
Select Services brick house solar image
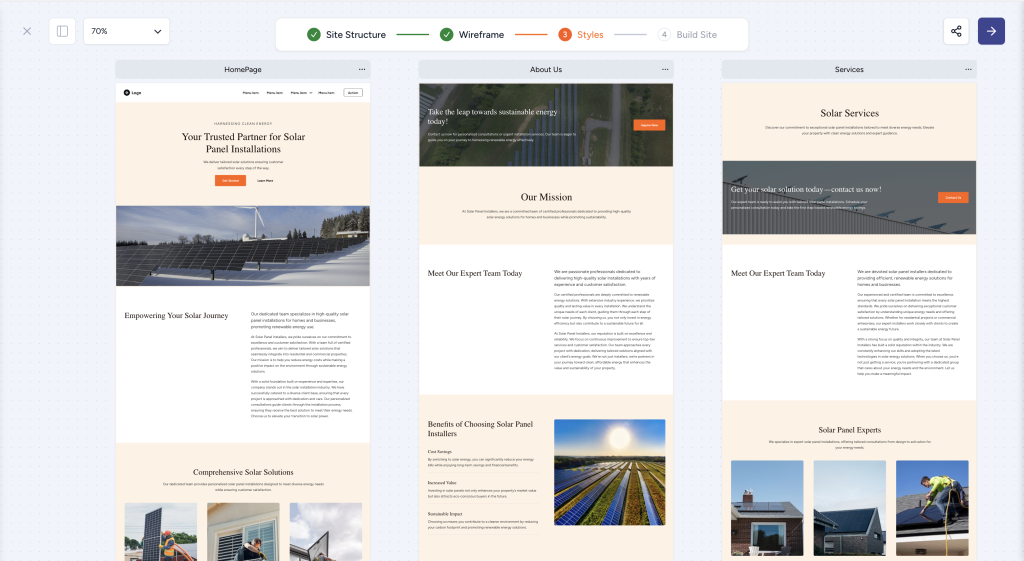click(767, 508)
